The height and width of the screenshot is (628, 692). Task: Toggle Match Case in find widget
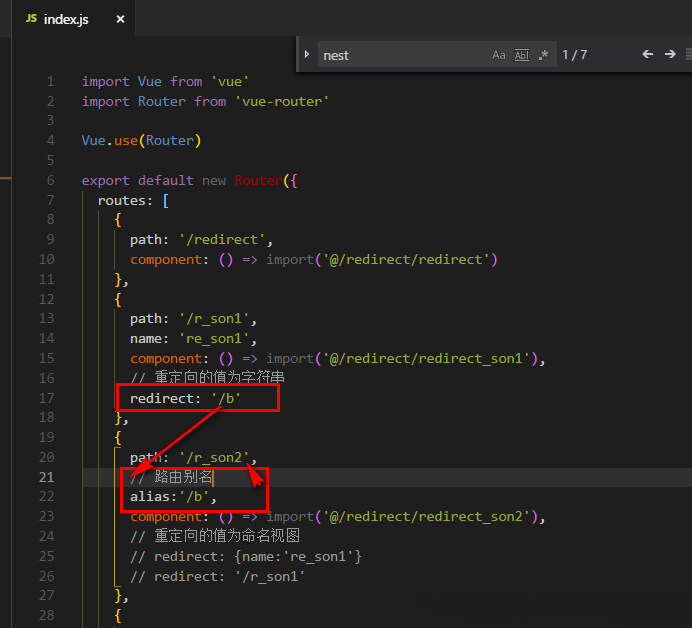pos(499,55)
